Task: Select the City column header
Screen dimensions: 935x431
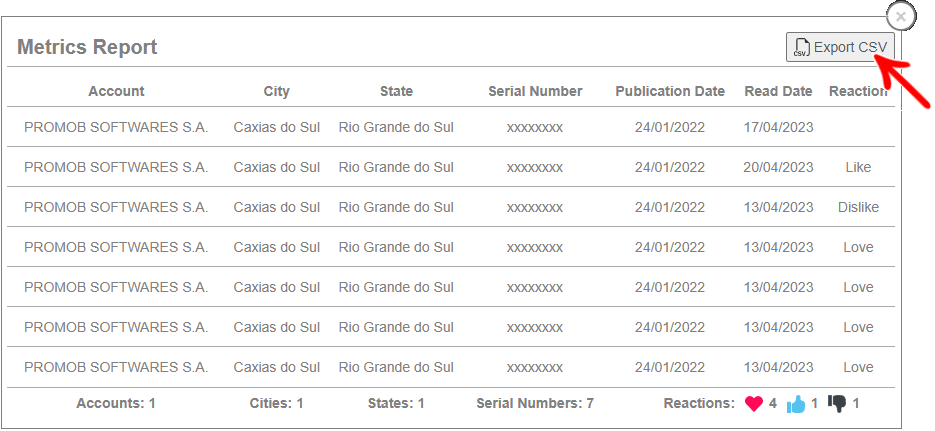Action: [x=277, y=91]
